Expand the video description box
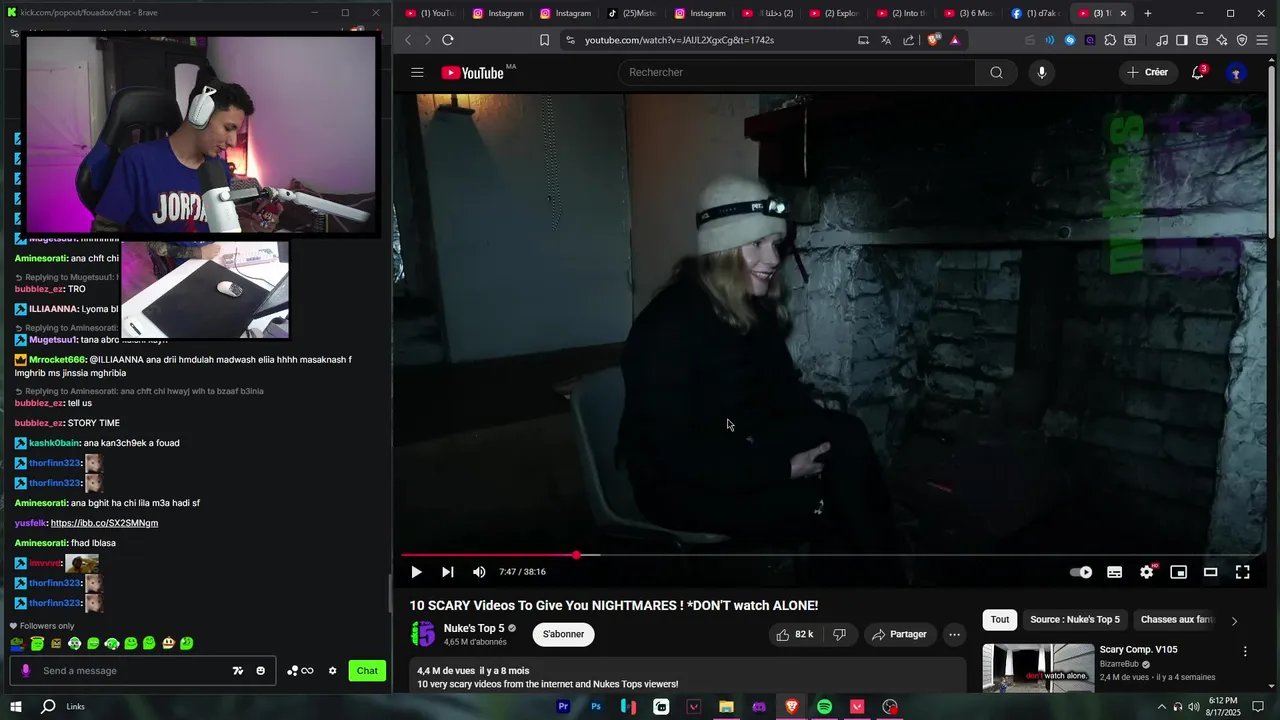The height and width of the screenshot is (720, 1280). pos(687,677)
